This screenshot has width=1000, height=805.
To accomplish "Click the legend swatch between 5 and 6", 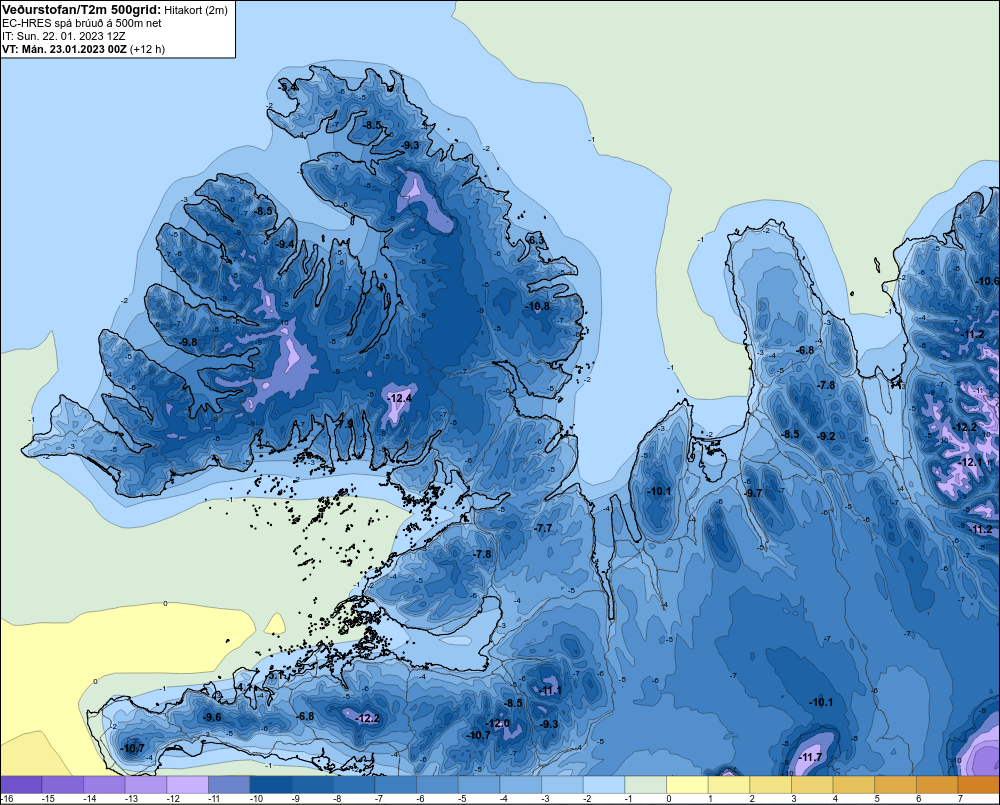I will 896,785.
